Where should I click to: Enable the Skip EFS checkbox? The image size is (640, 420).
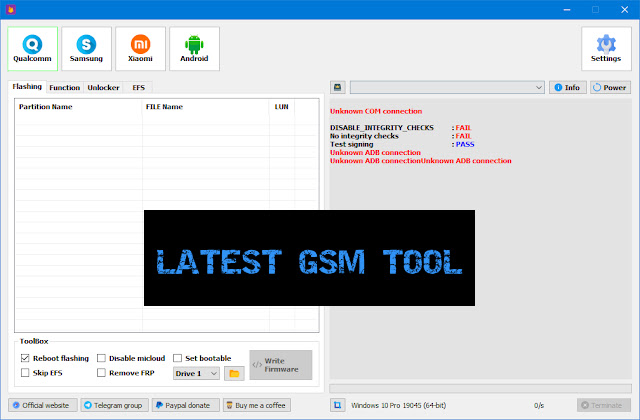25,373
